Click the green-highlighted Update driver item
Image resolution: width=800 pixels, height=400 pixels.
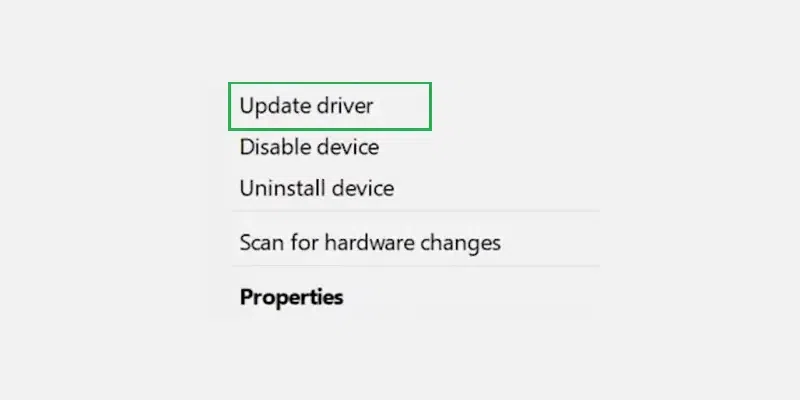click(x=330, y=106)
